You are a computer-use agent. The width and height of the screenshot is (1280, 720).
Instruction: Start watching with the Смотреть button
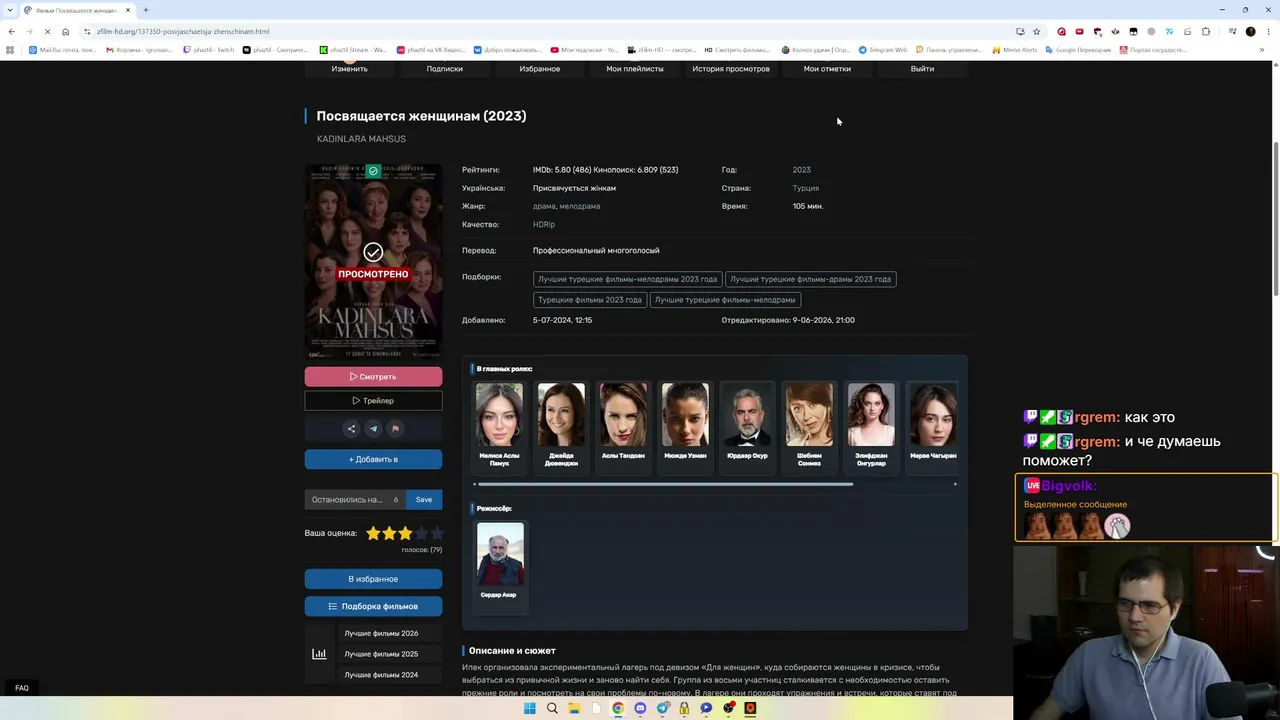[x=373, y=377]
